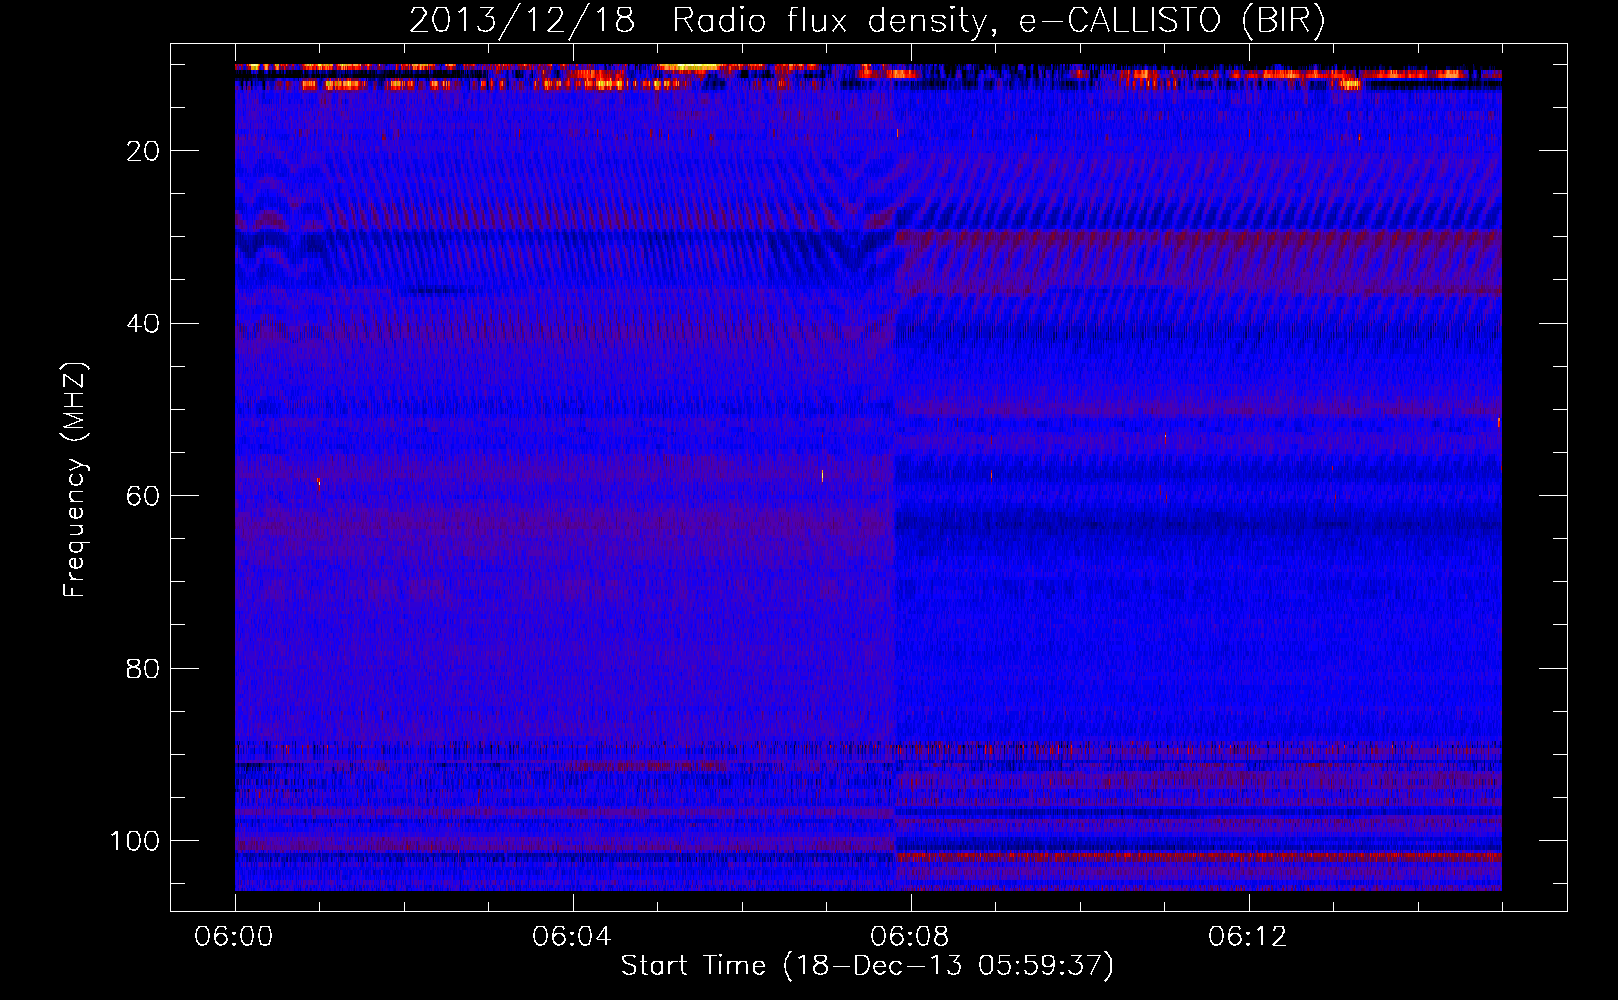Viewport: 1618px width, 1000px height.
Task: Click the 06:00 time tick label
Action: (234, 937)
